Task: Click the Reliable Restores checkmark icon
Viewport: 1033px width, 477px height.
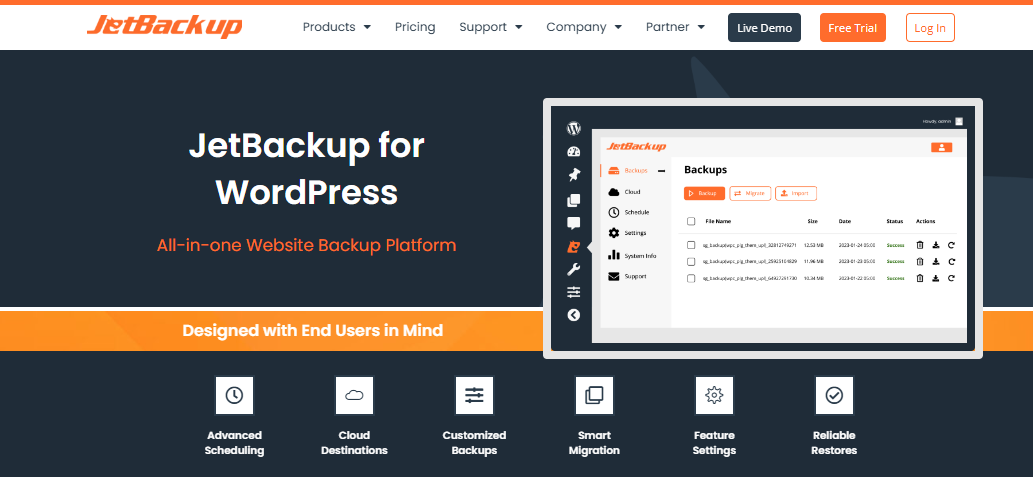Action: pos(834,395)
